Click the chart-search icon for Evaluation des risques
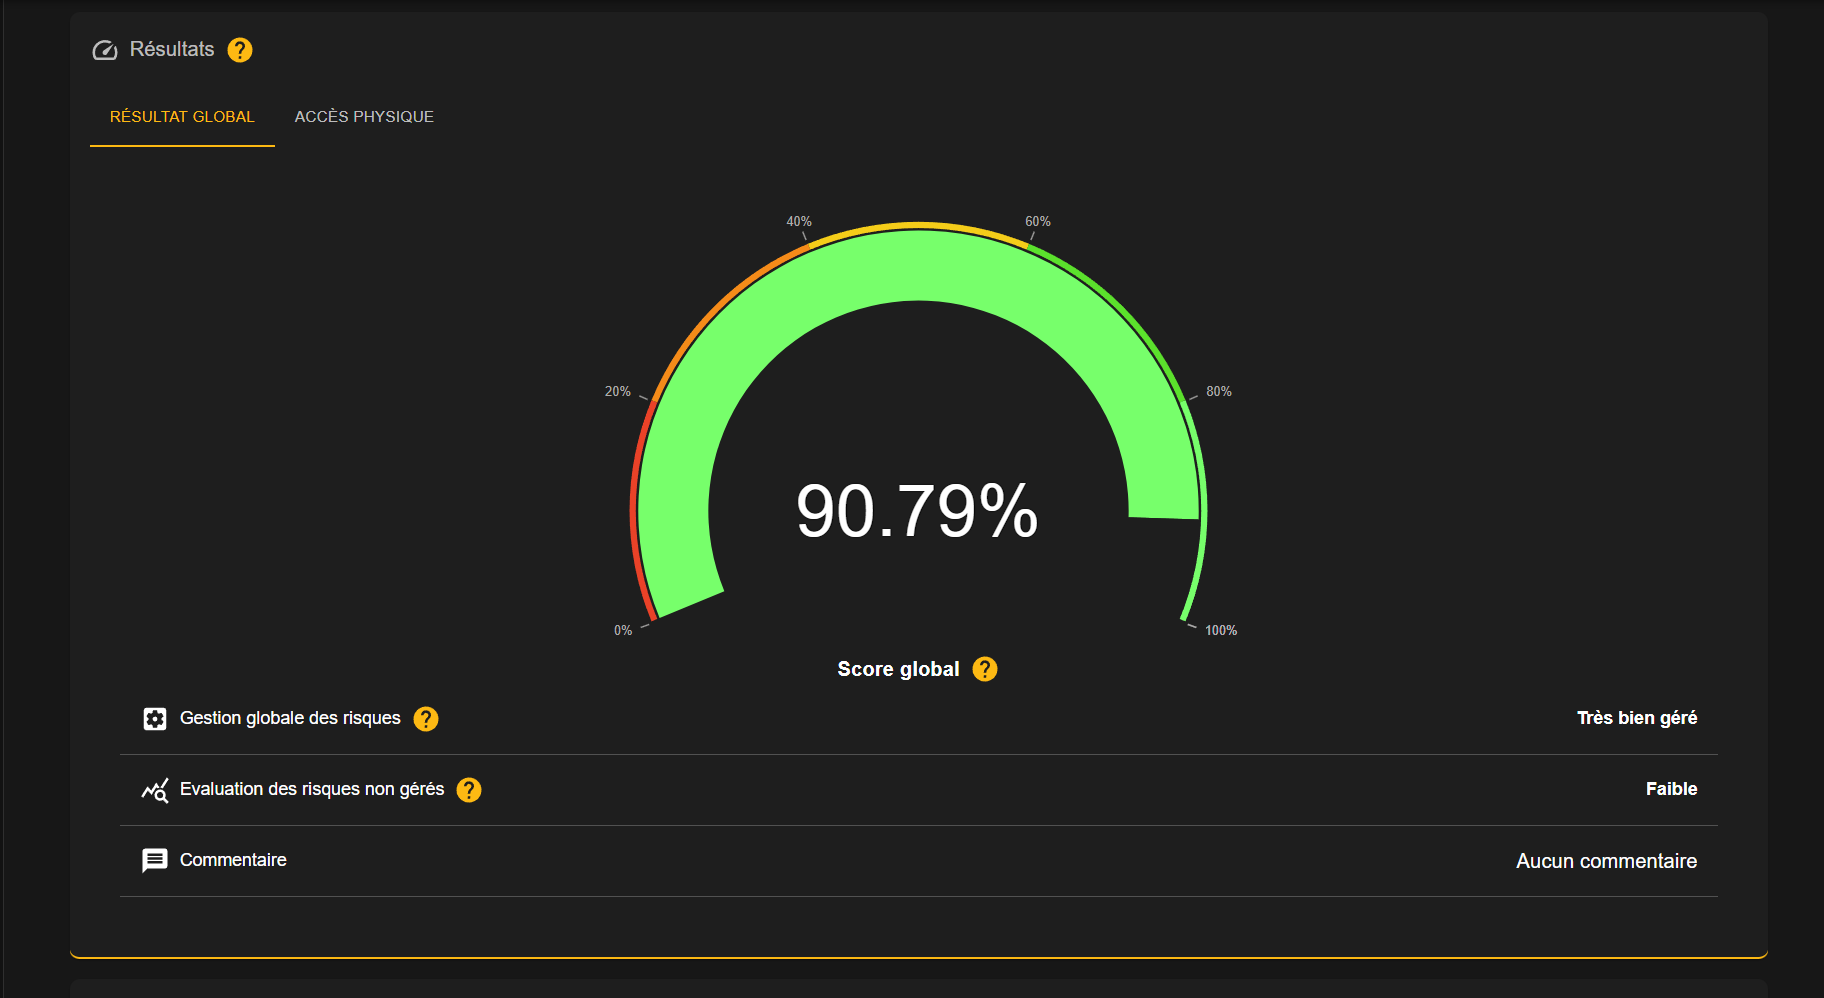Image resolution: width=1824 pixels, height=998 pixels. pos(155,790)
